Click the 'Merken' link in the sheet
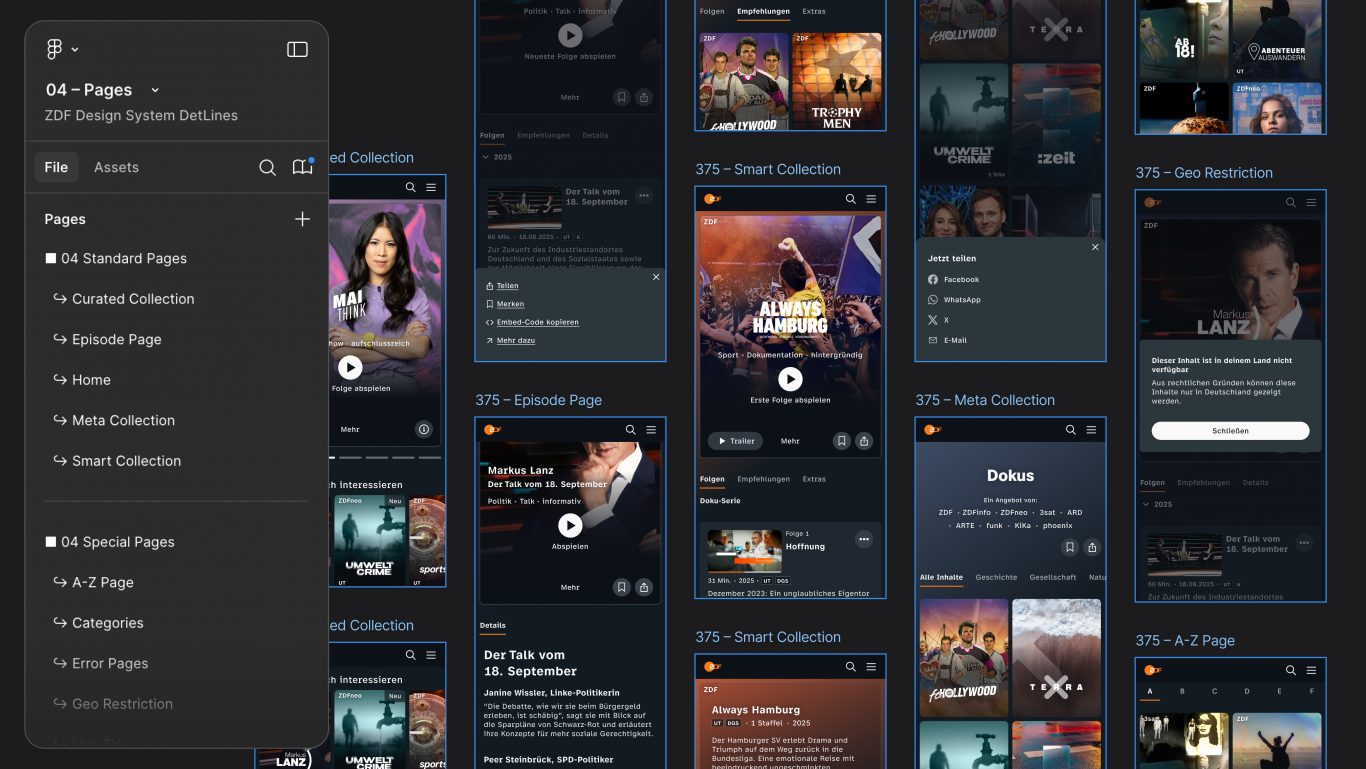Image resolution: width=1366 pixels, height=769 pixels. tap(505, 304)
